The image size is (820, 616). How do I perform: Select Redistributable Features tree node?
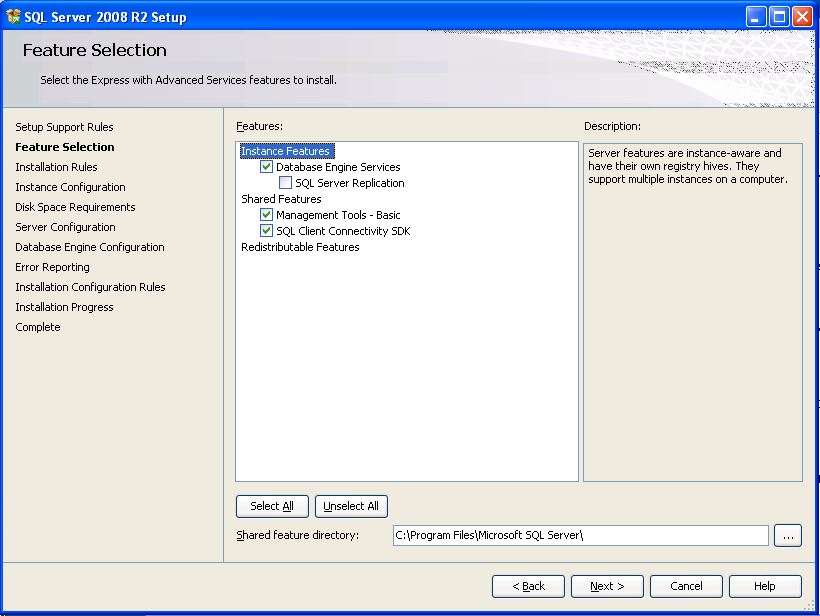click(300, 247)
